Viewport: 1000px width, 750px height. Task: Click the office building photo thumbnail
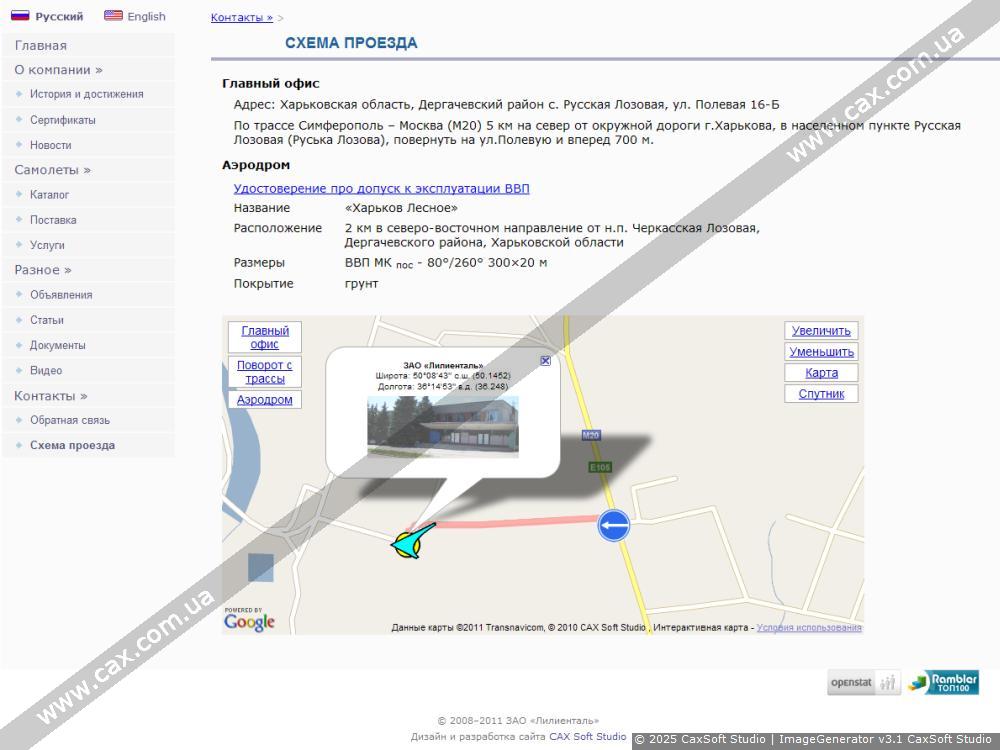pyautogui.click(x=442, y=427)
